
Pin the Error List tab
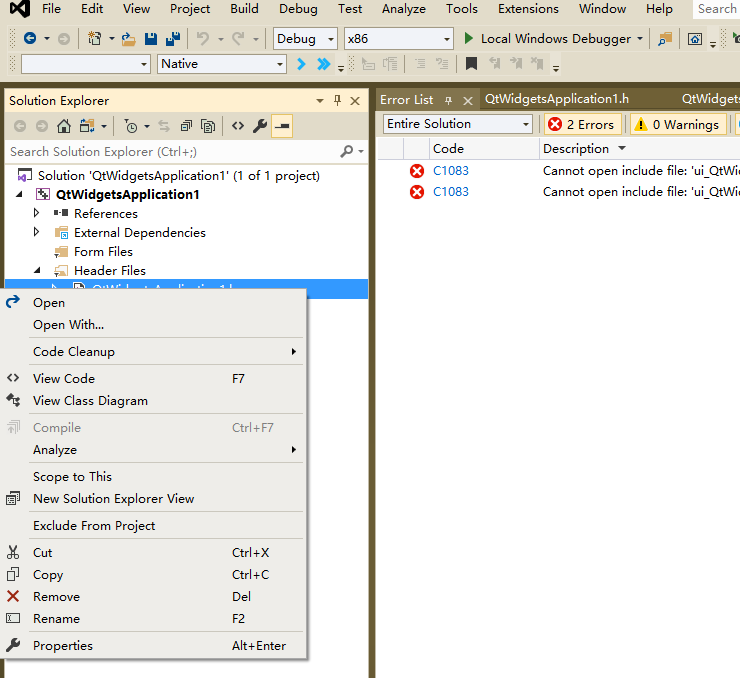448,100
